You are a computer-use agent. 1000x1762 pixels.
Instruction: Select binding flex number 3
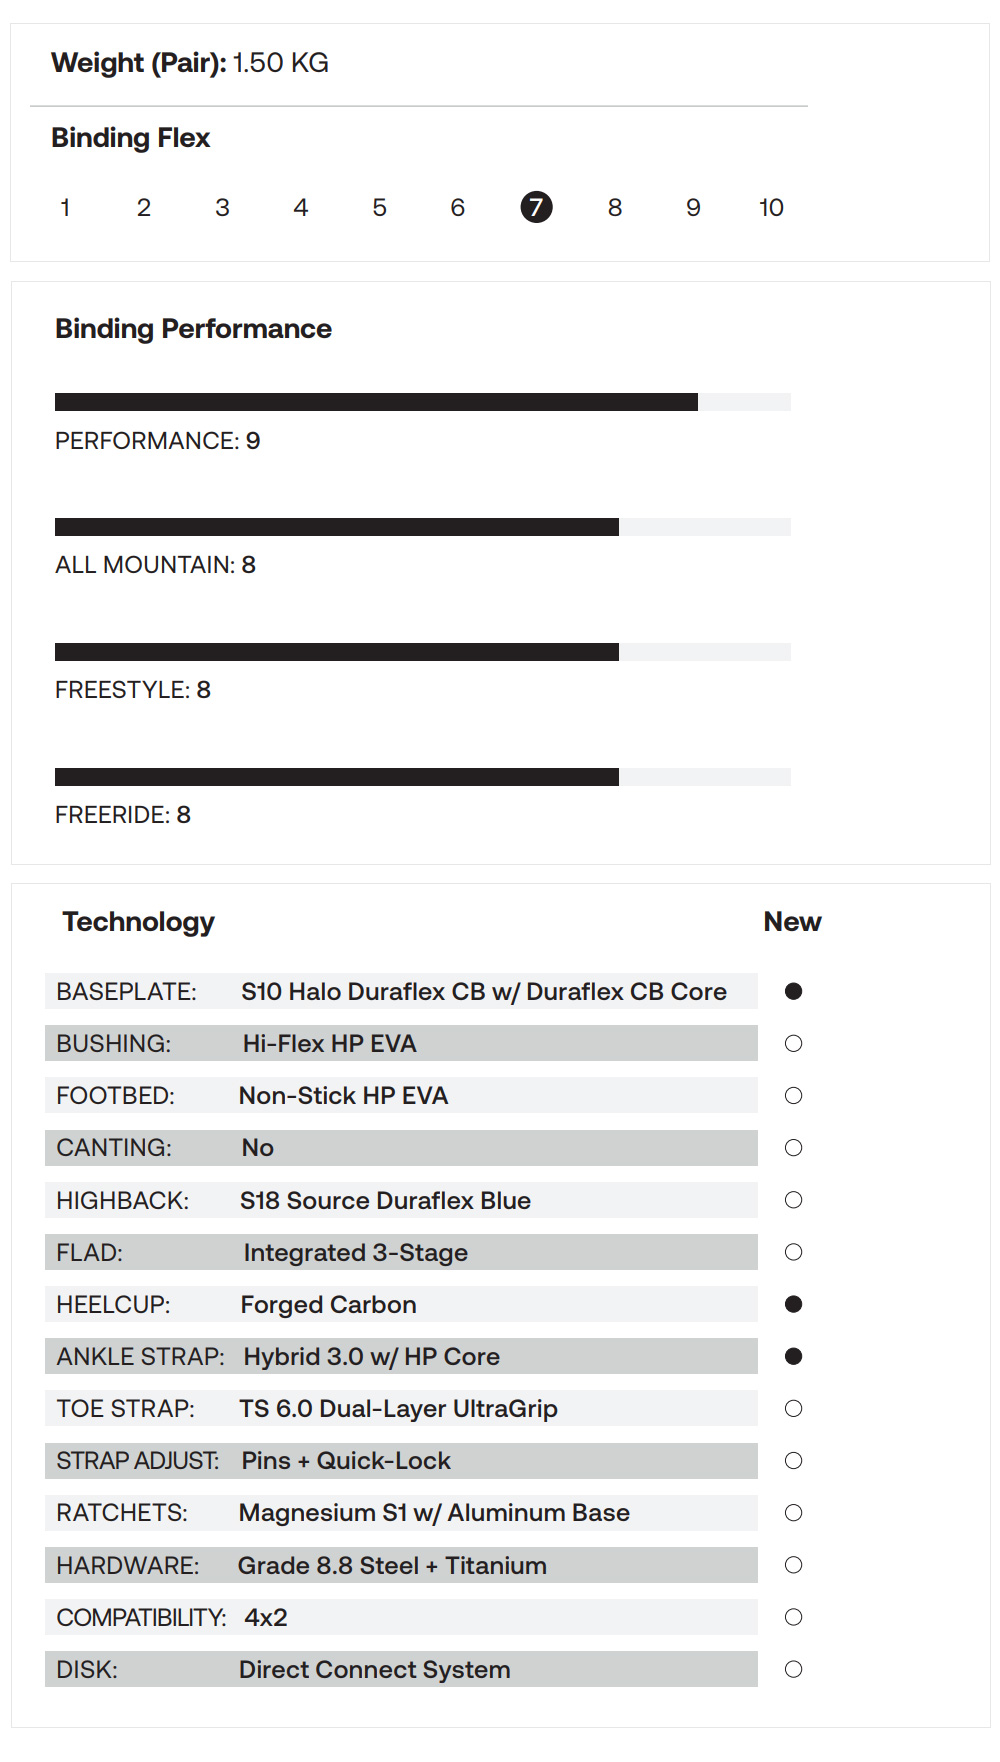(x=222, y=207)
